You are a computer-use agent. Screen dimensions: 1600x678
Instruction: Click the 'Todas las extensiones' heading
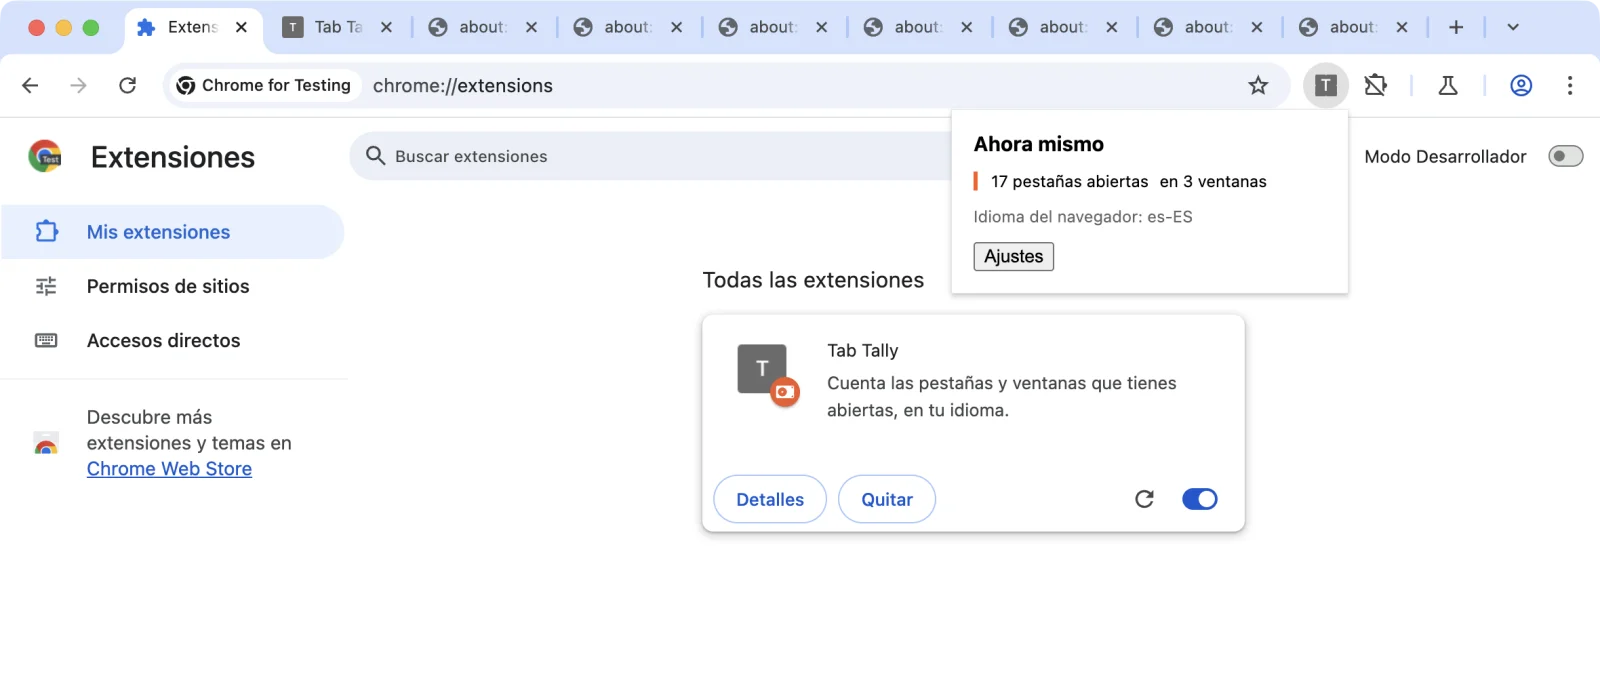pos(813,280)
